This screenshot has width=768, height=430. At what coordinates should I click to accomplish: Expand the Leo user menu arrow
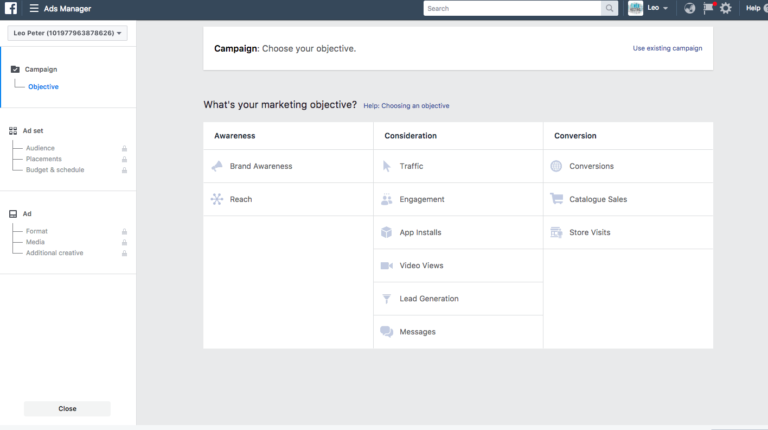(x=665, y=8)
